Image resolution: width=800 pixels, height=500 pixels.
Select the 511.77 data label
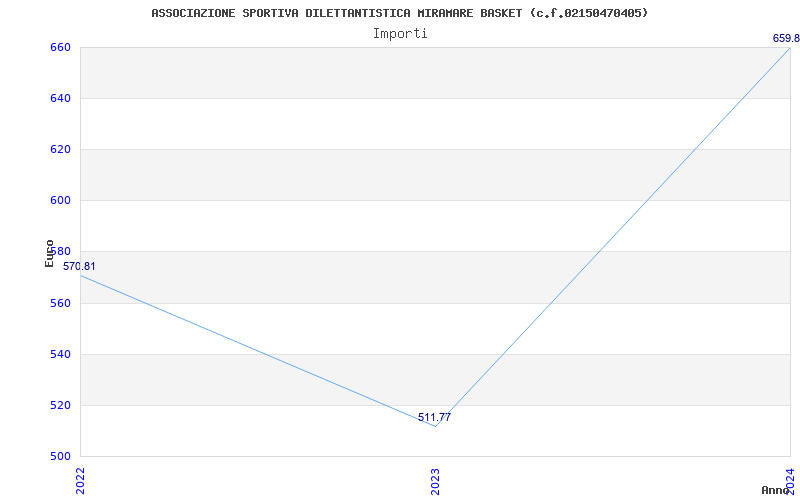click(434, 417)
